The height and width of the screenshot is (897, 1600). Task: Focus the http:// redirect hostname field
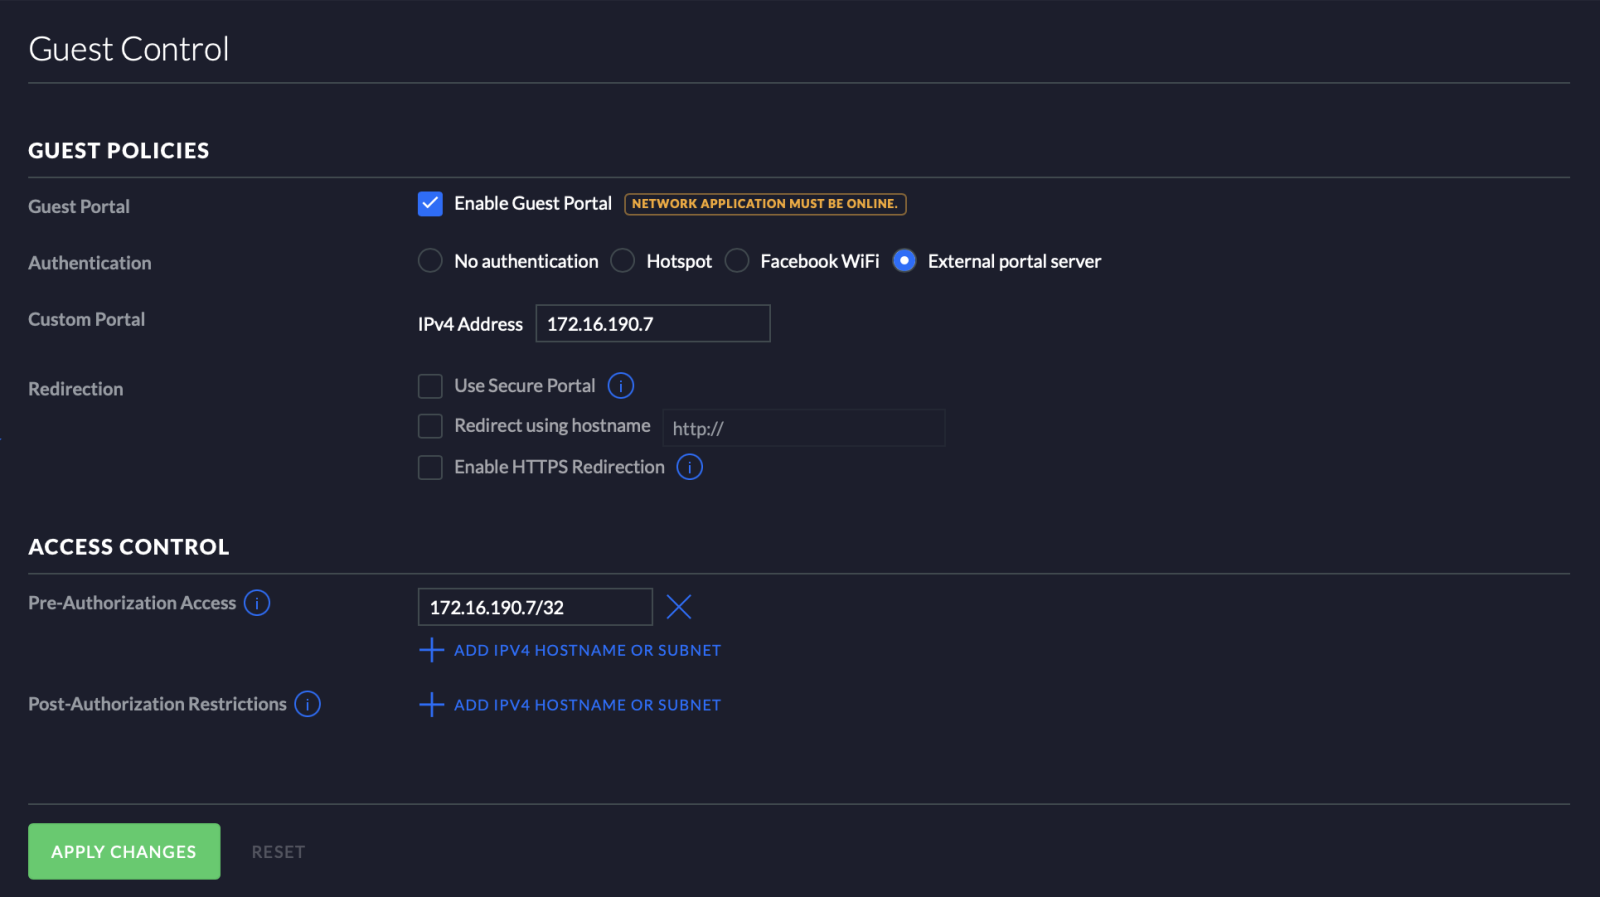(x=803, y=428)
